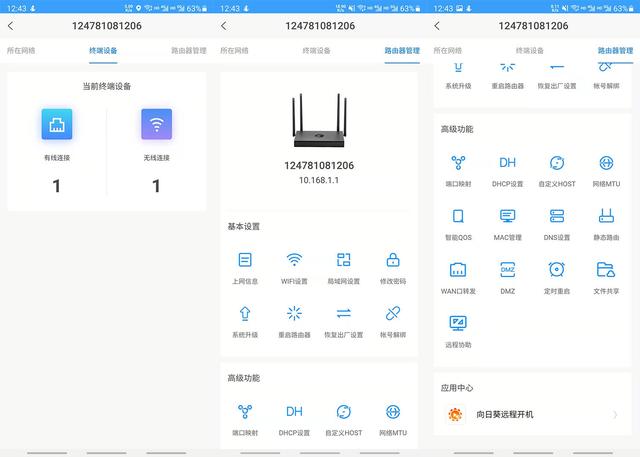Go back using the left screen's arrow
The image size is (640, 457).
[x=11, y=26]
